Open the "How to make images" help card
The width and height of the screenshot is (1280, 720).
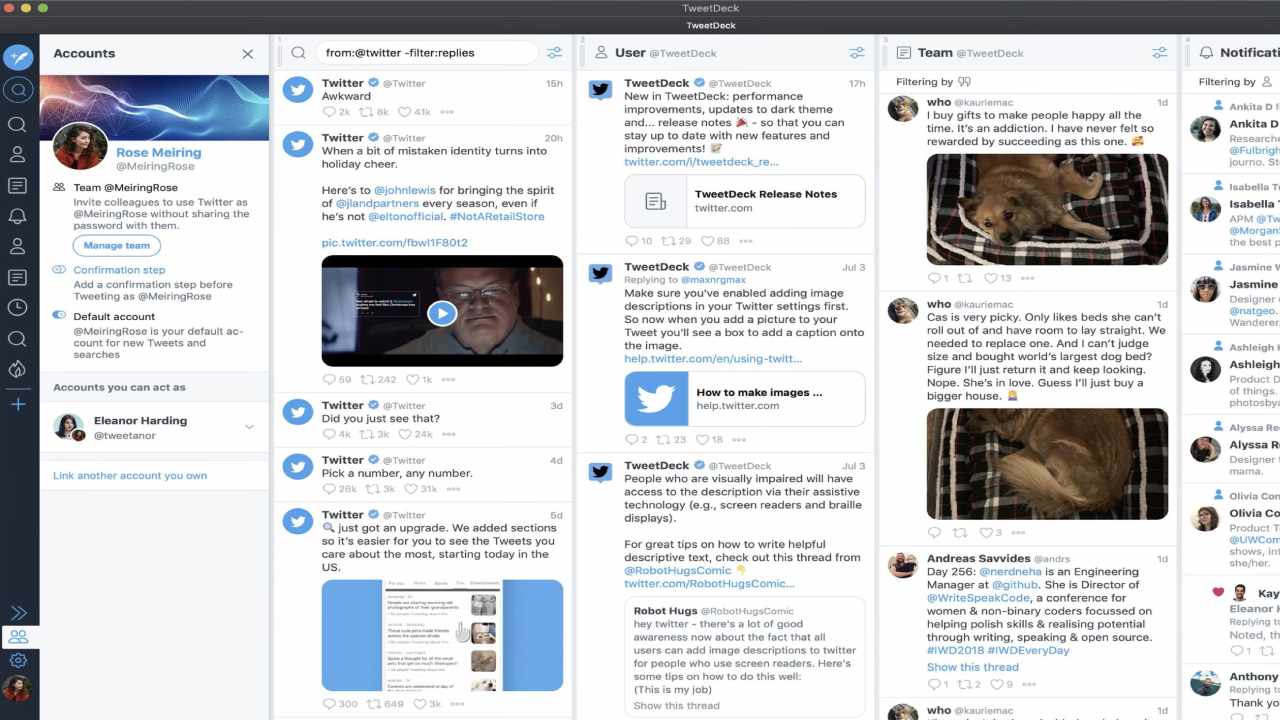744,399
